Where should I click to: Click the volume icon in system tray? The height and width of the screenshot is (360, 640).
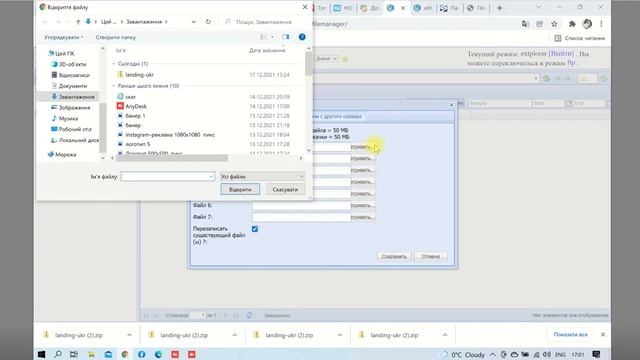[547, 354]
